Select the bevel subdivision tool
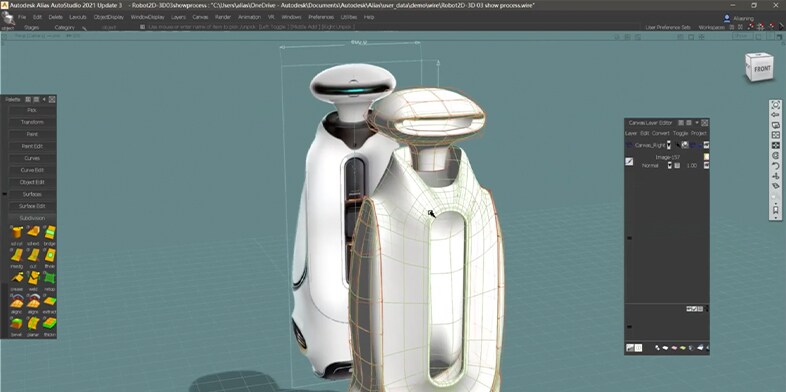This screenshot has height=392, width=786. (17, 323)
